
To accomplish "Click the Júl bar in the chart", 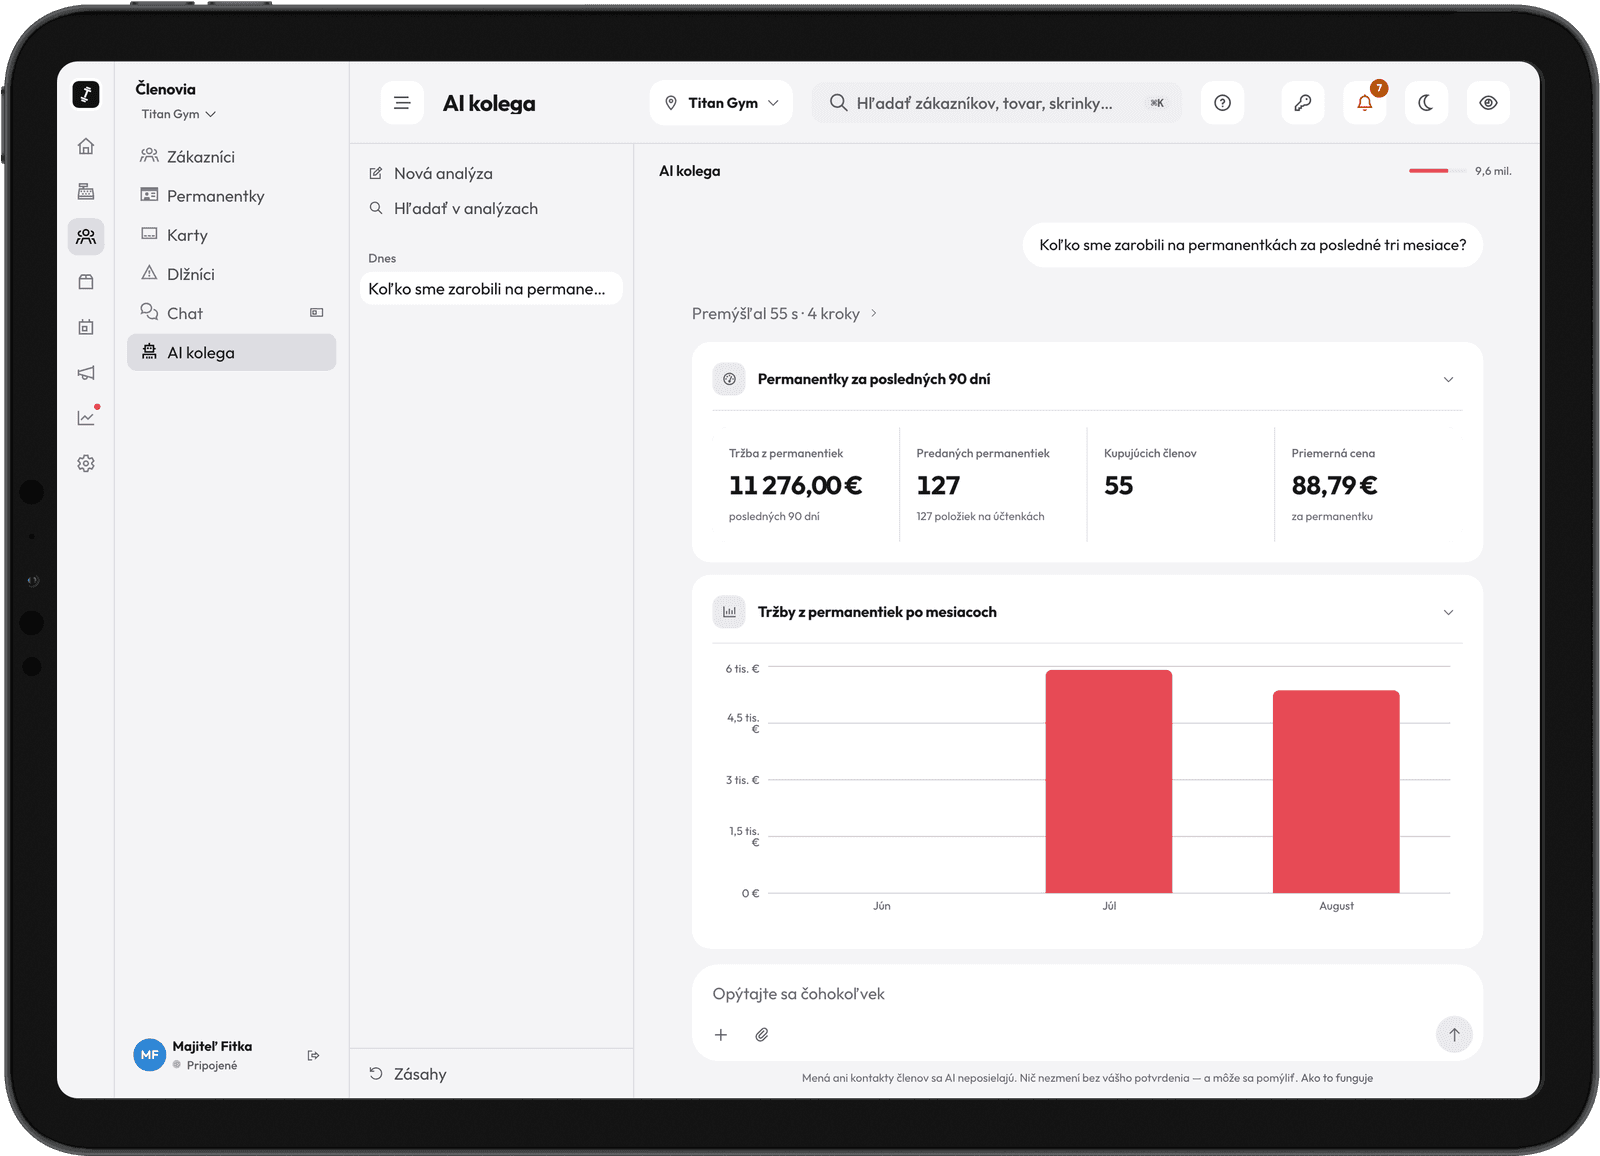I will [1109, 781].
